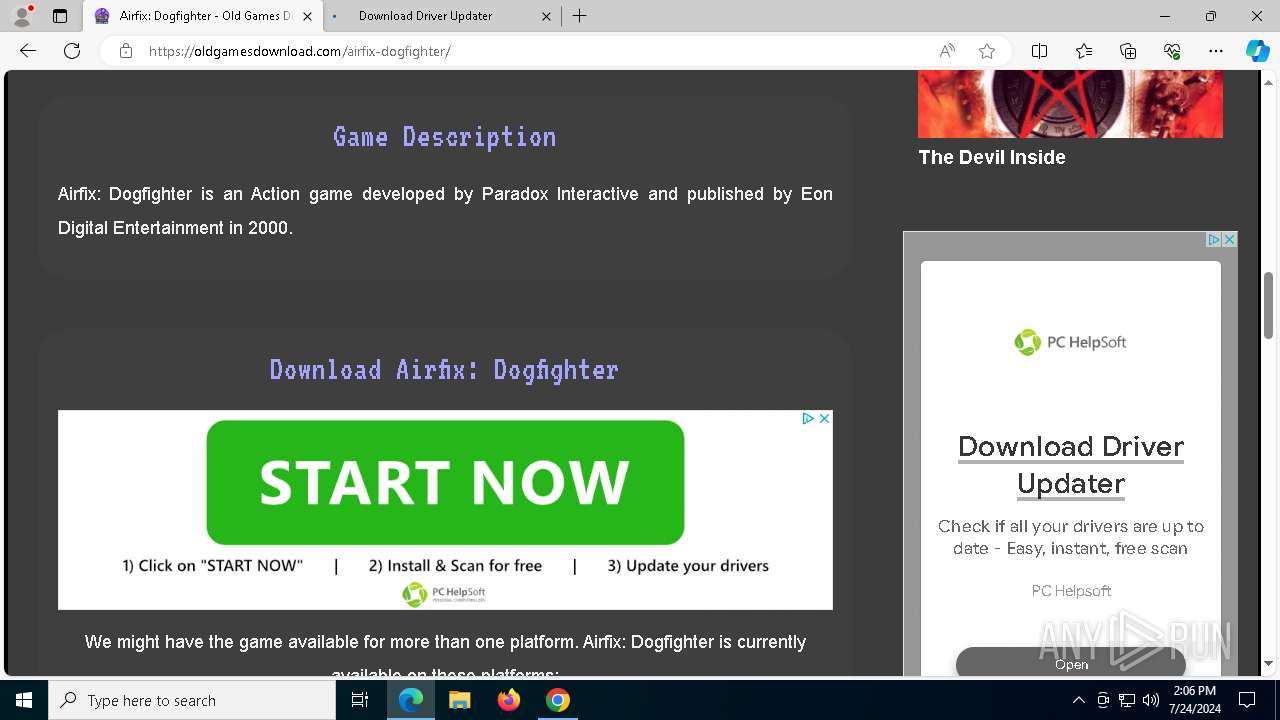The image size is (1280, 720).
Task: Launch Google Chrome from the taskbar
Action: (558, 700)
